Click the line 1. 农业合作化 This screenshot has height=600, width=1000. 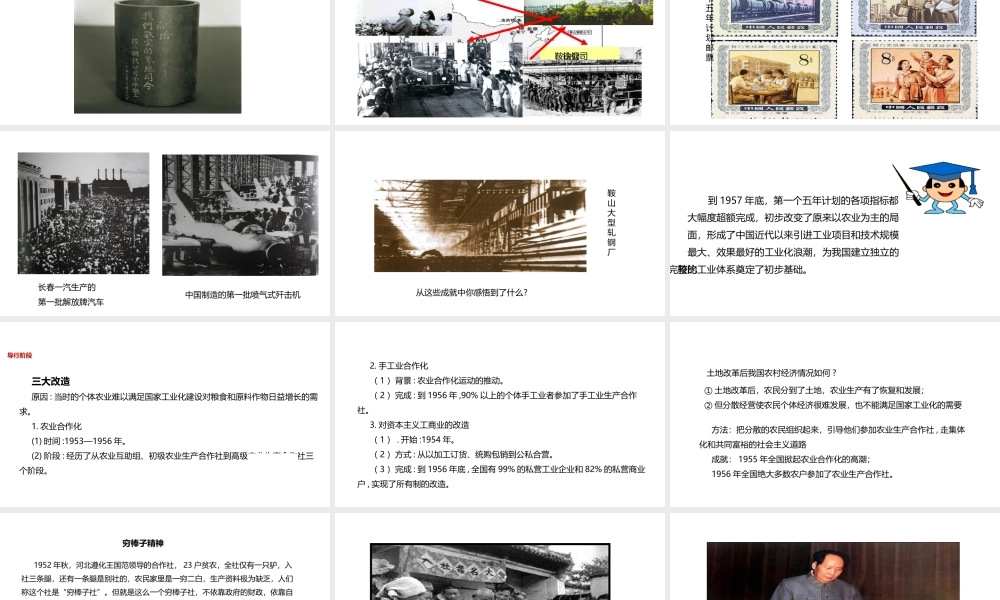tap(56, 426)
